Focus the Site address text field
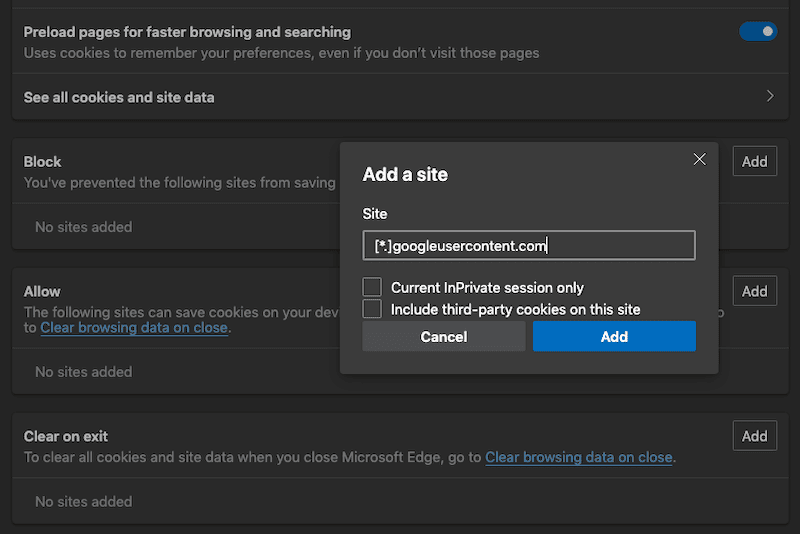Image resolution: width=800 pixels, height=534 pixels. [528, 246]
